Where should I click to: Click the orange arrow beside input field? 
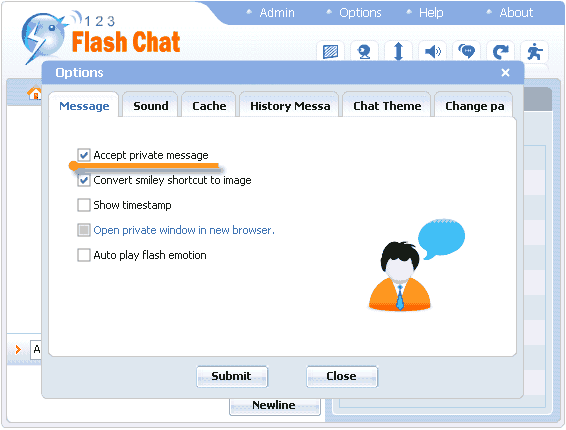point(18,349)
